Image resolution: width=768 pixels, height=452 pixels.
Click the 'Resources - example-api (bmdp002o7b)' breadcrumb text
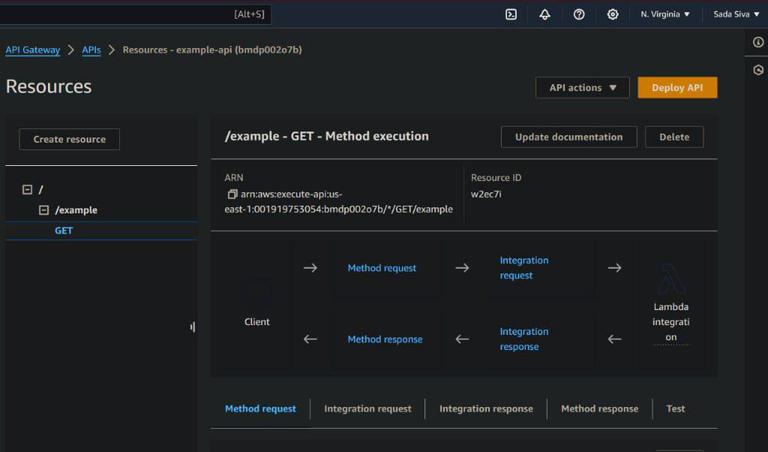click(212, 50)
